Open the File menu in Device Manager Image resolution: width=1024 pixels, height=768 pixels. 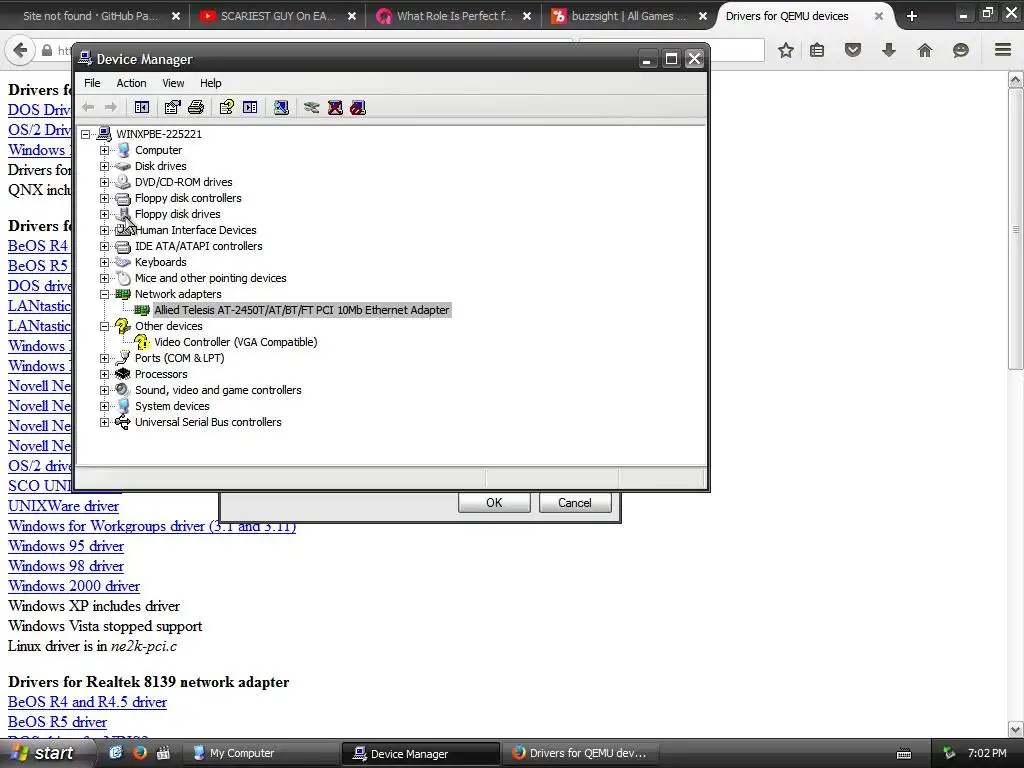click(92, 83)
